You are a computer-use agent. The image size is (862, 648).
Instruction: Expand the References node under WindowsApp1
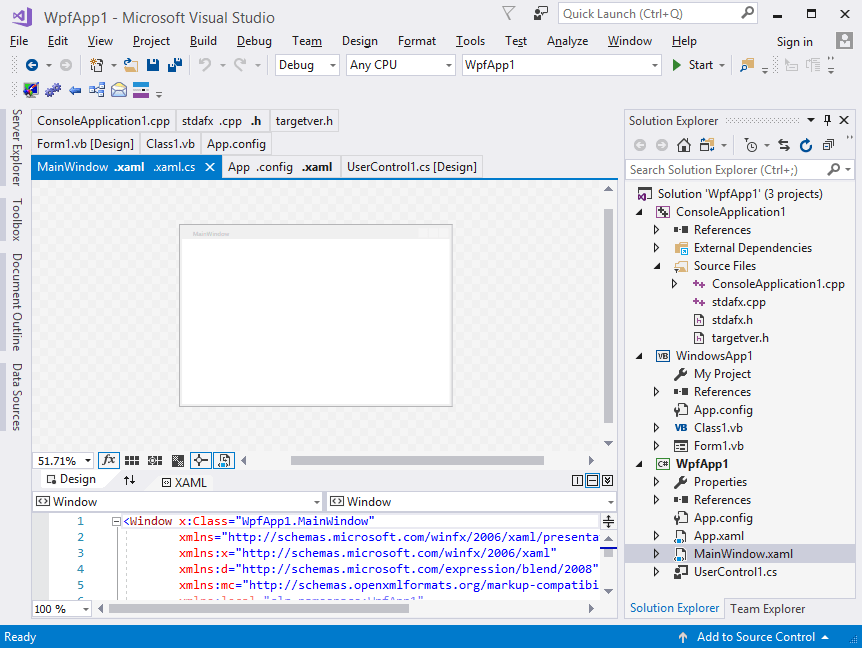pyautogui.click(x=657, y=392)
